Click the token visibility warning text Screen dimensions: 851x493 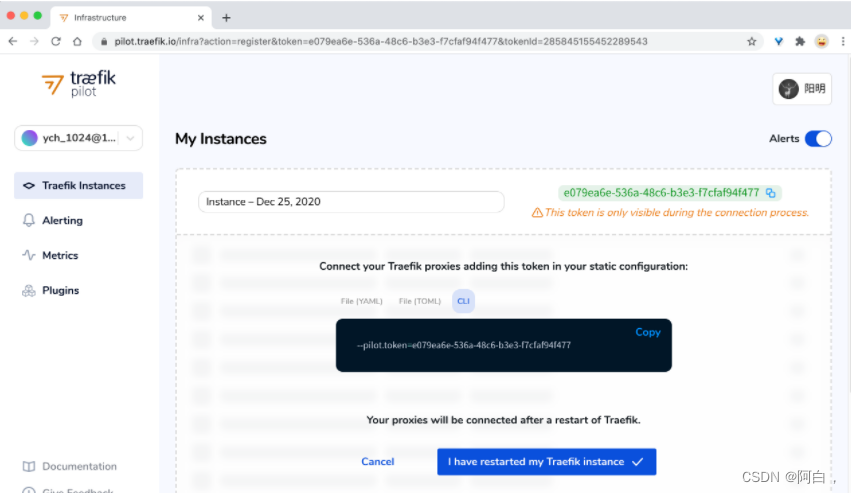(x=676, y=212)
